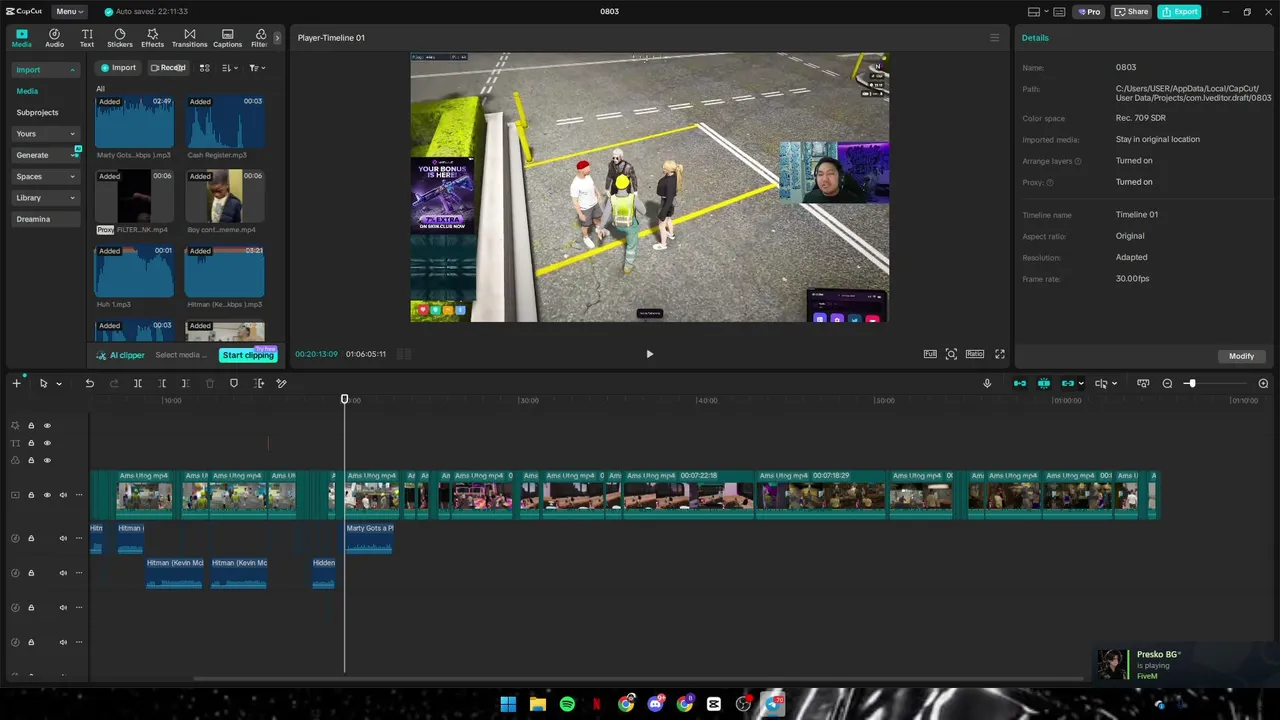Lock the main video track
This screenshot has width=1280, height=720.
tap(31, 495)
